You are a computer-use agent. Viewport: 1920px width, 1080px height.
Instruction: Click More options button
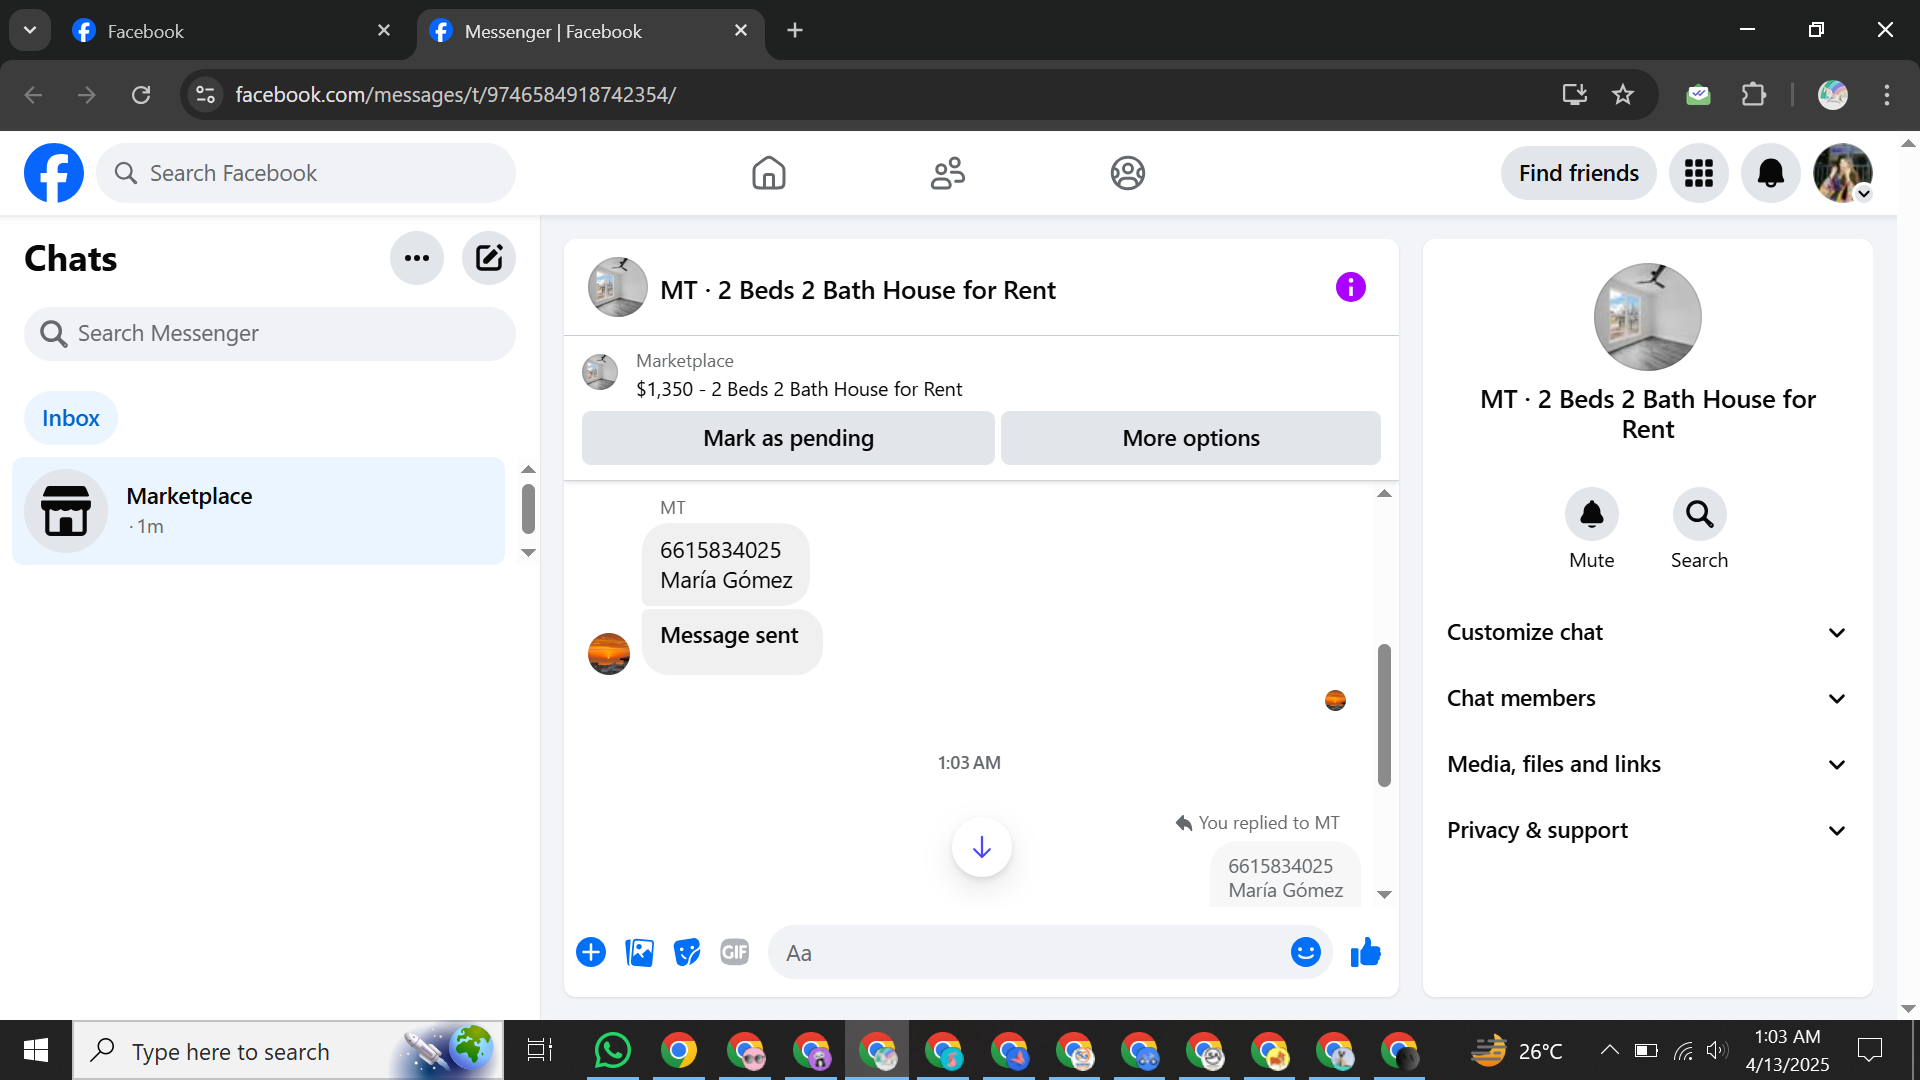coord(1191,438)
